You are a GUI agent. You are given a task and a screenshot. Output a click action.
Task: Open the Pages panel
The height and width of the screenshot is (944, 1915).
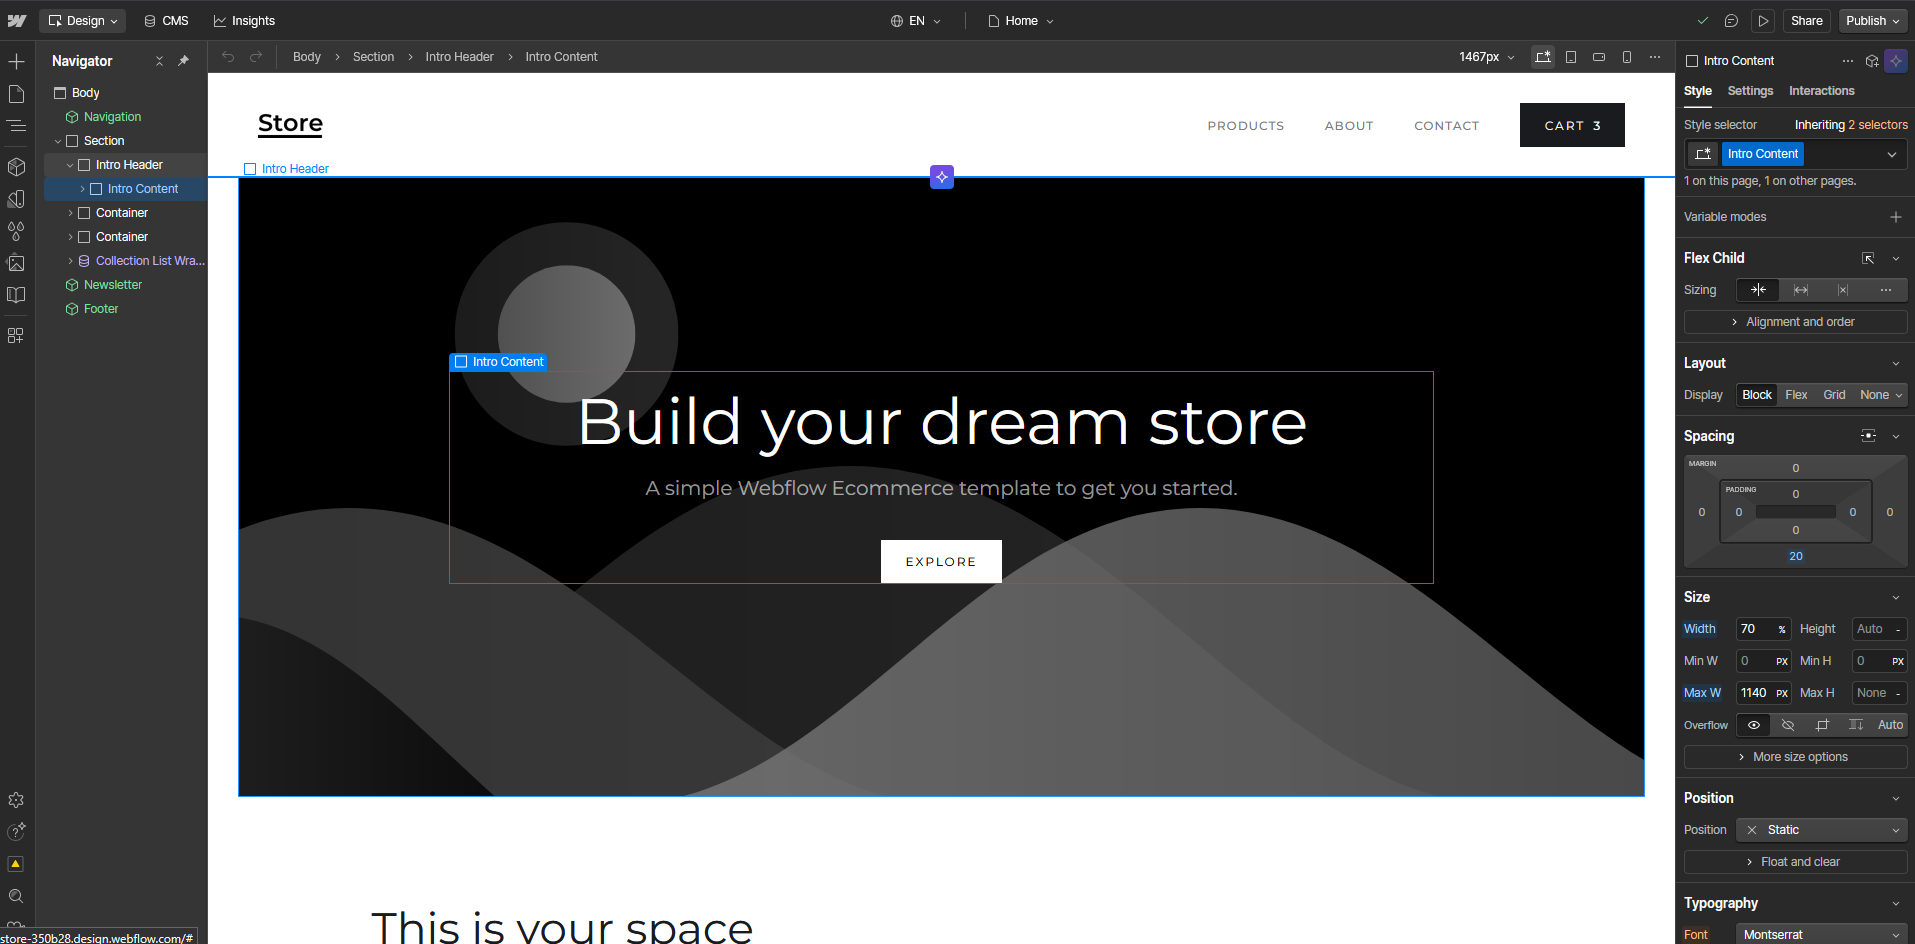[x=16, y=93]
